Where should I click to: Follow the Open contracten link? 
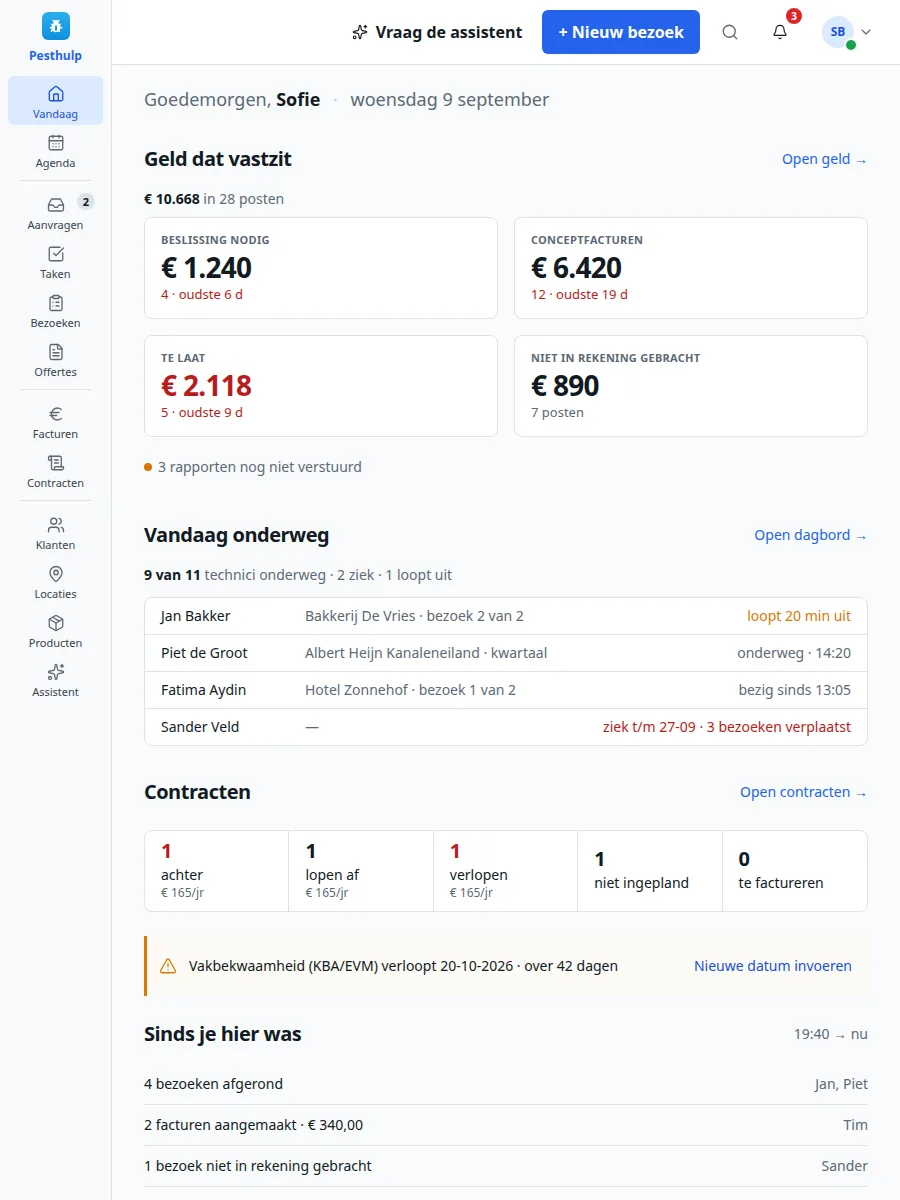coord(804,792)
